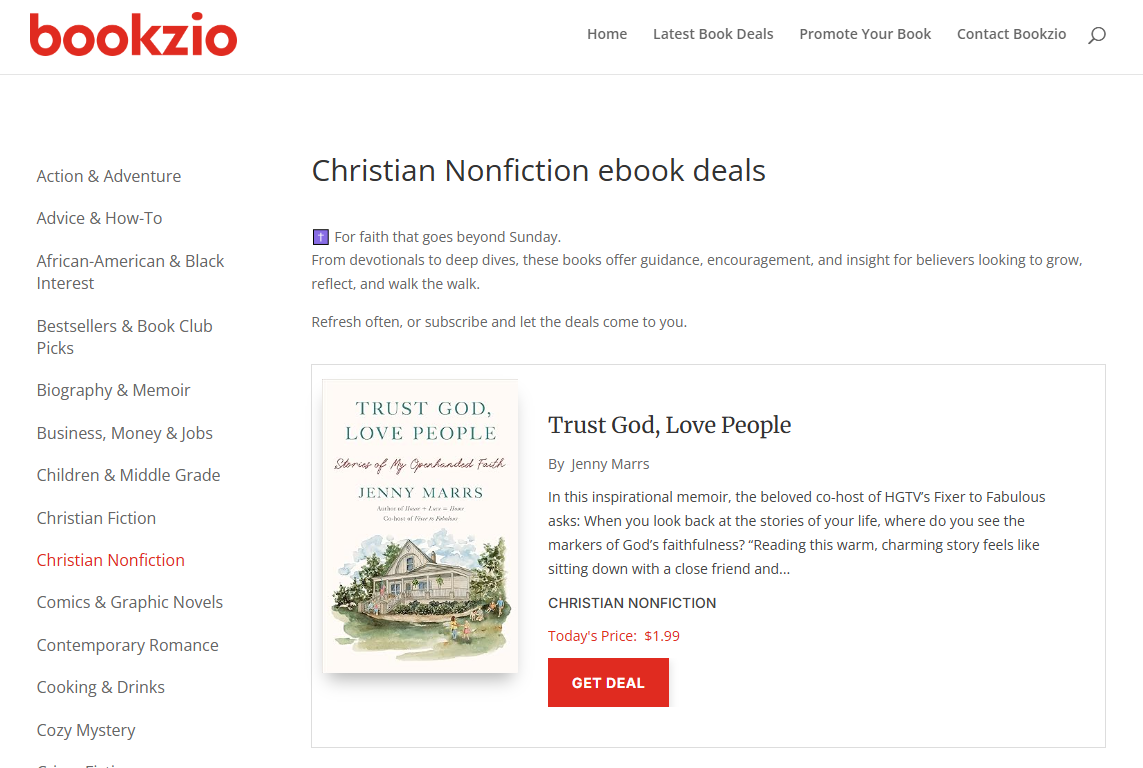Select the Contemporary Romance category
Viewport: 1143px width, 768px height.
127,645
